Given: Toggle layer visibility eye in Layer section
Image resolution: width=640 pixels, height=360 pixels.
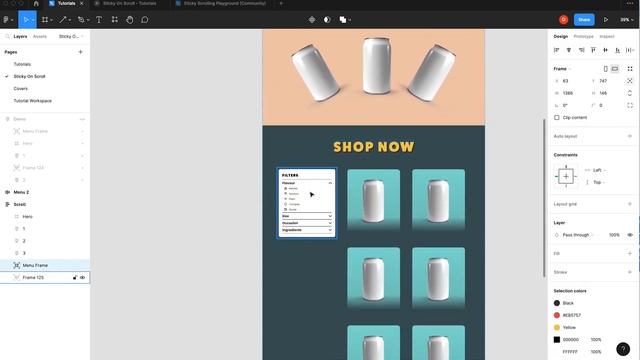Looking at the screenshot, I should tap(630, 235).
